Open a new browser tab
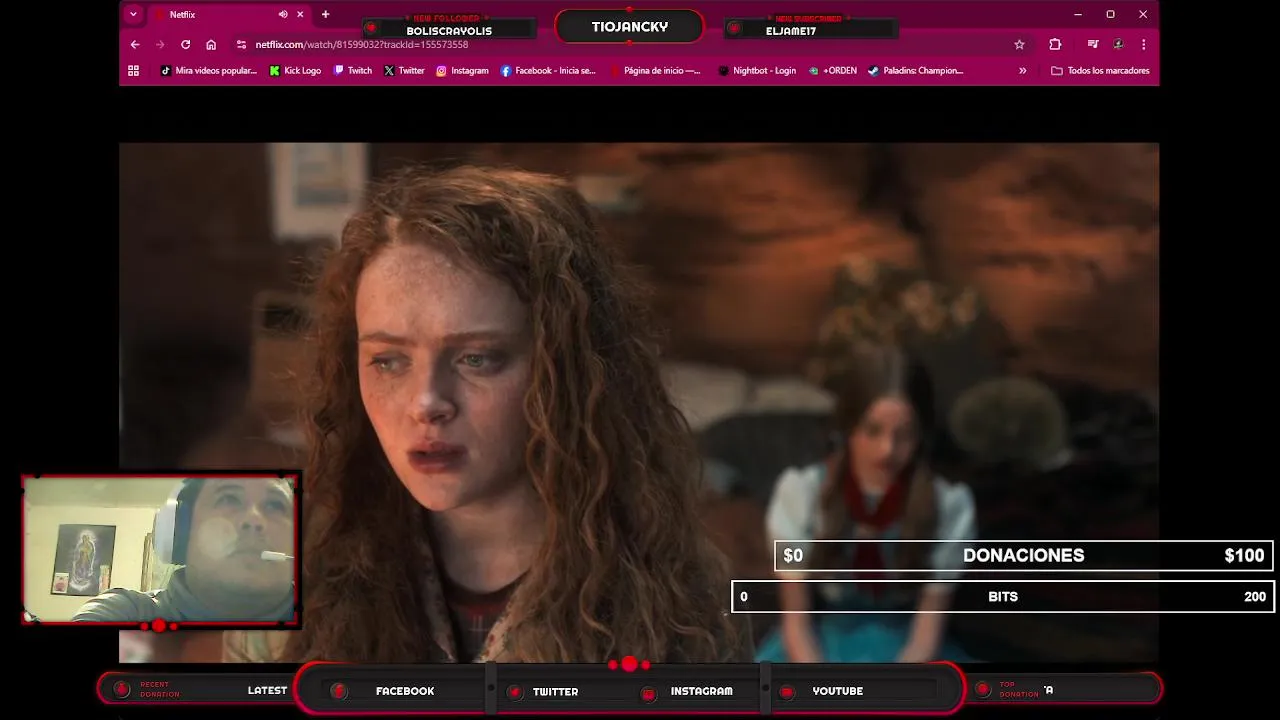 (325, 14)
